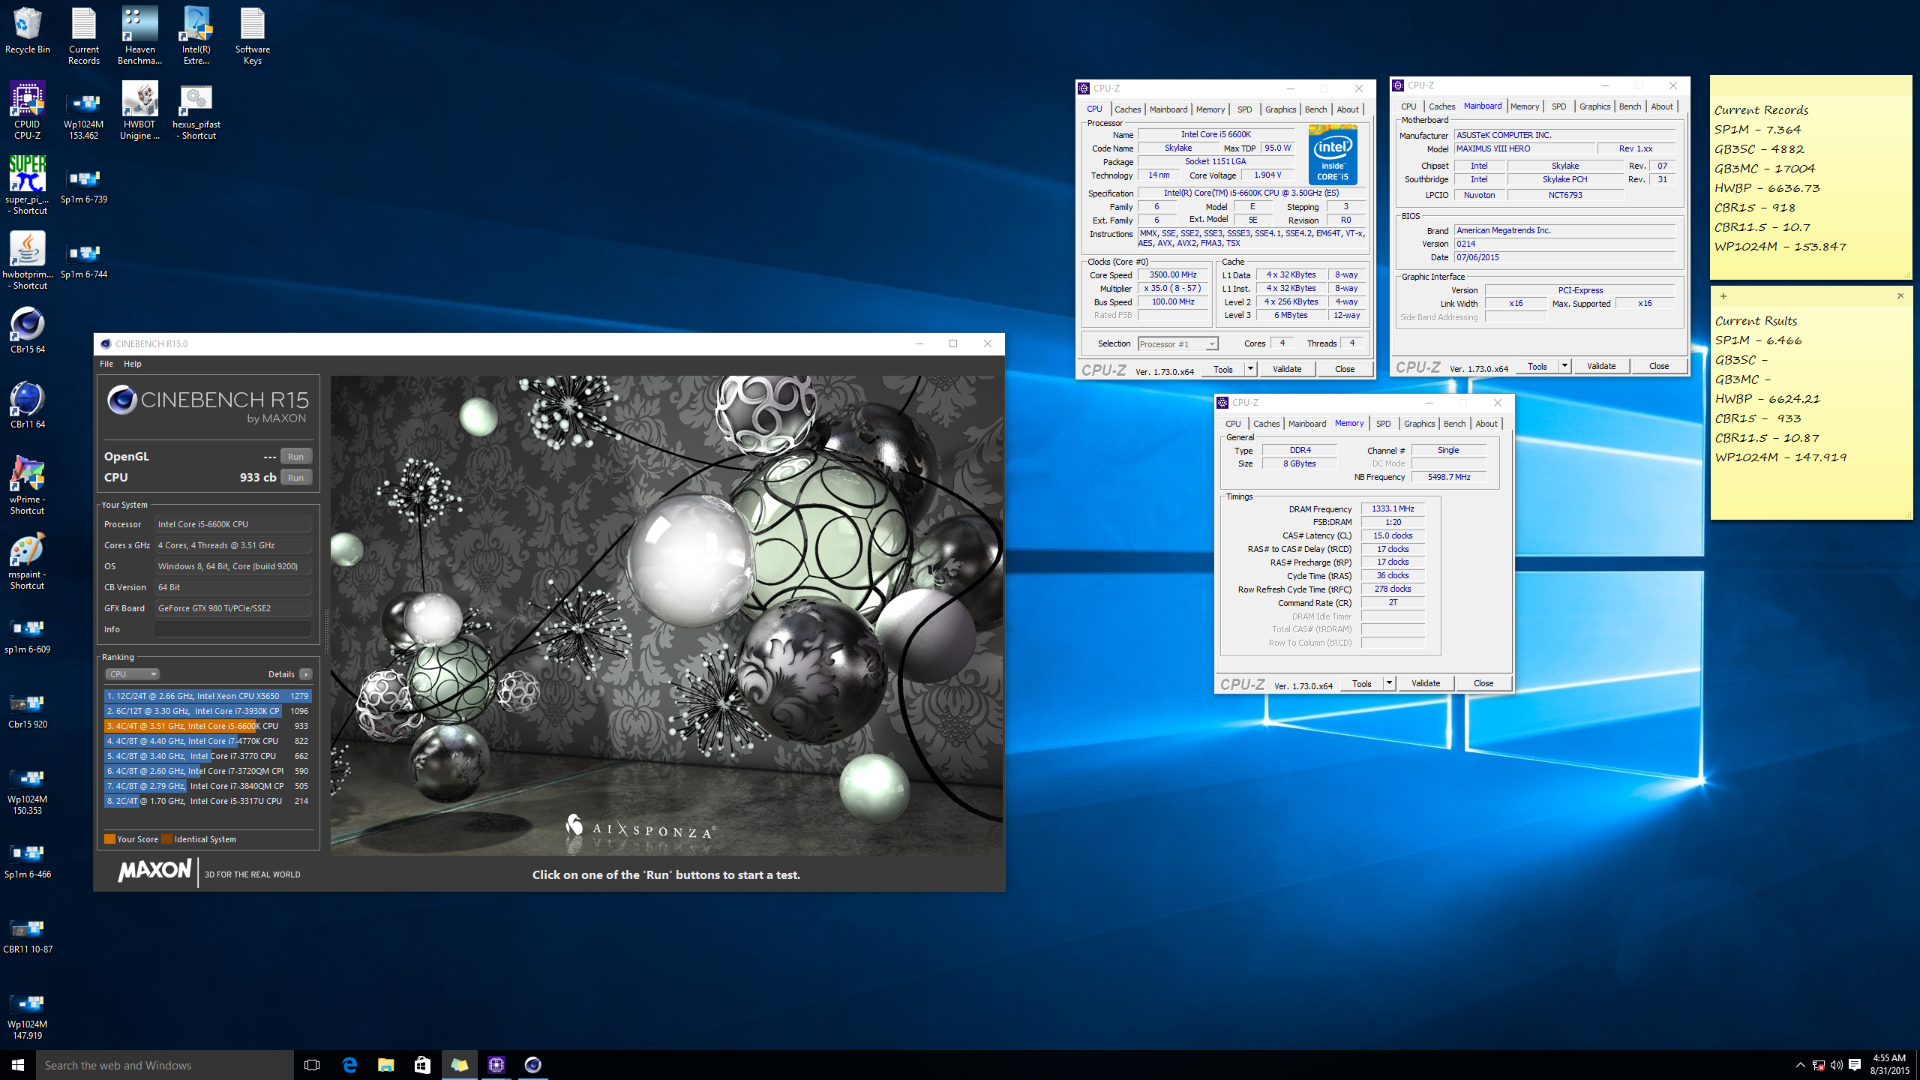Open the Help menu in Cinebench
The image size is (1920, 1080).
coord(132,364)
